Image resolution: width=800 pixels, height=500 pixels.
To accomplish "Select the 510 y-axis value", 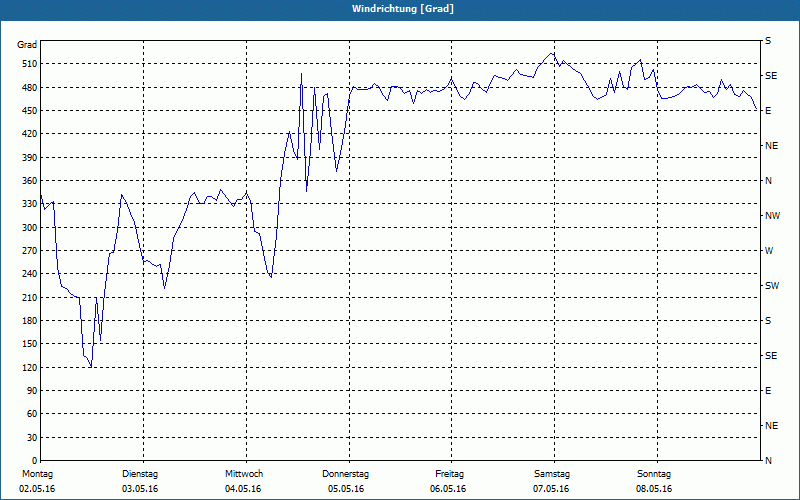I will [30, 64].
